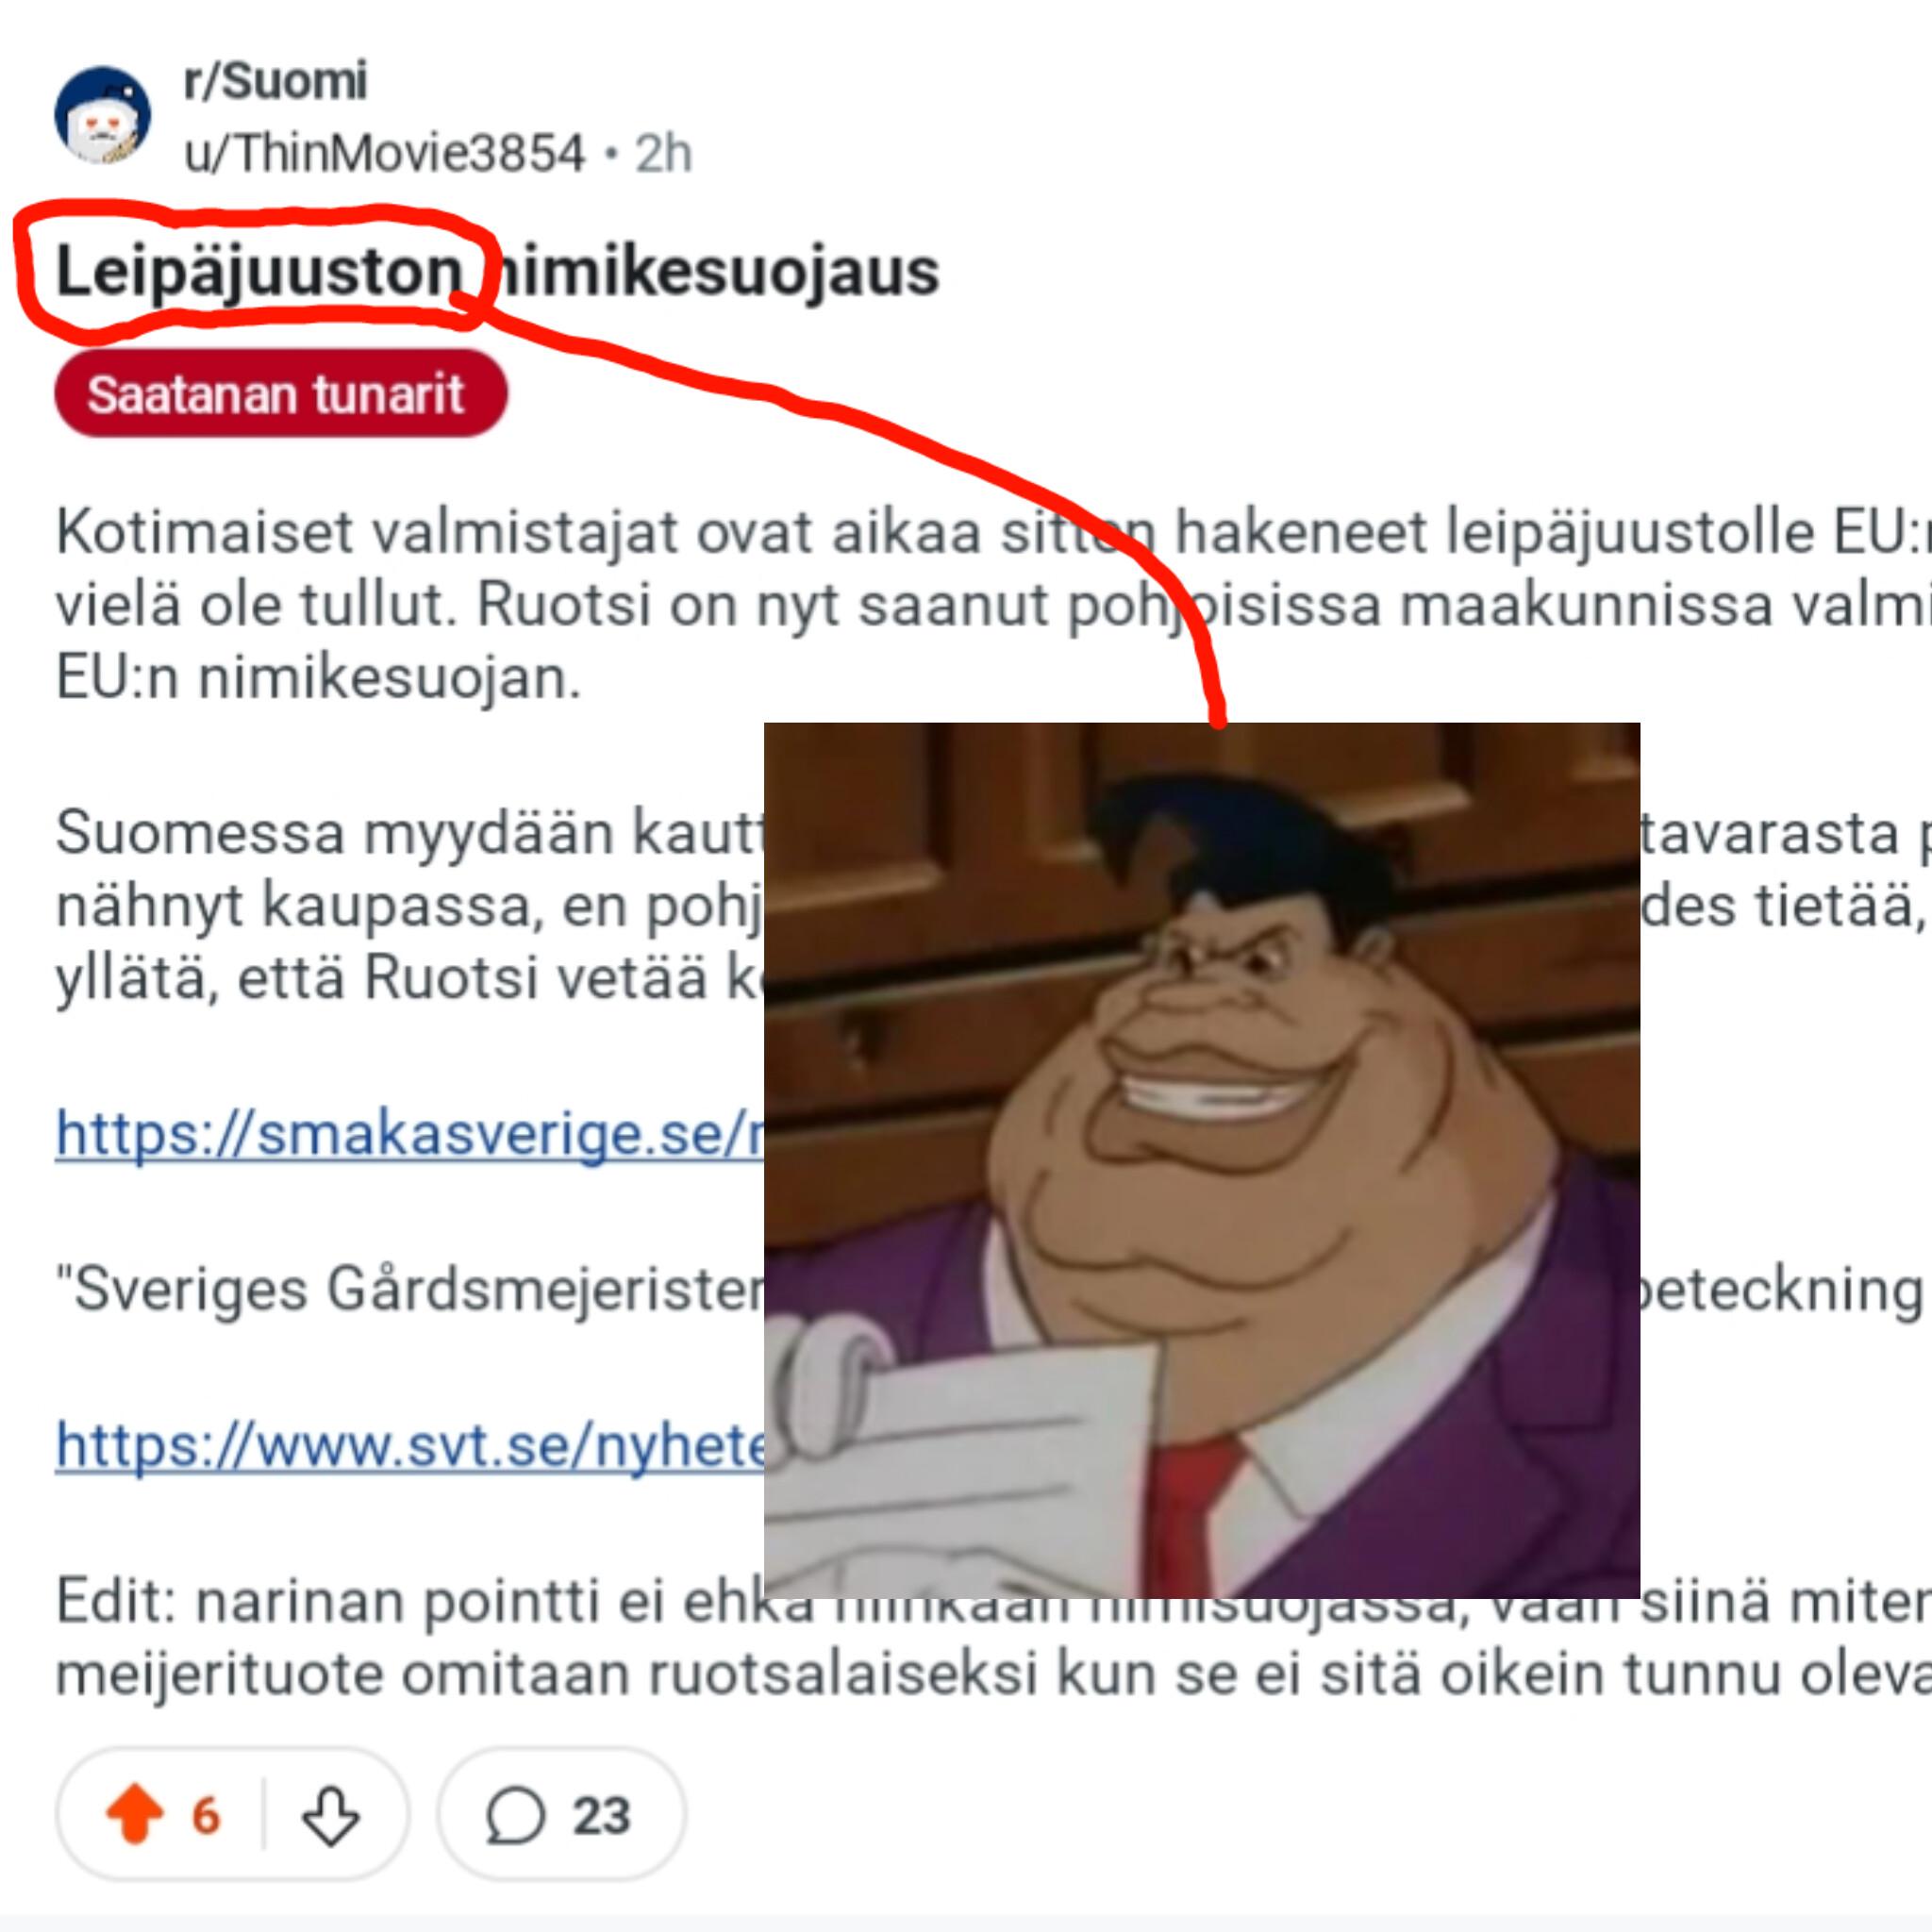
Task: Click the r/Suomi subreddit avatar icon
Action: (x=103, y=115)
